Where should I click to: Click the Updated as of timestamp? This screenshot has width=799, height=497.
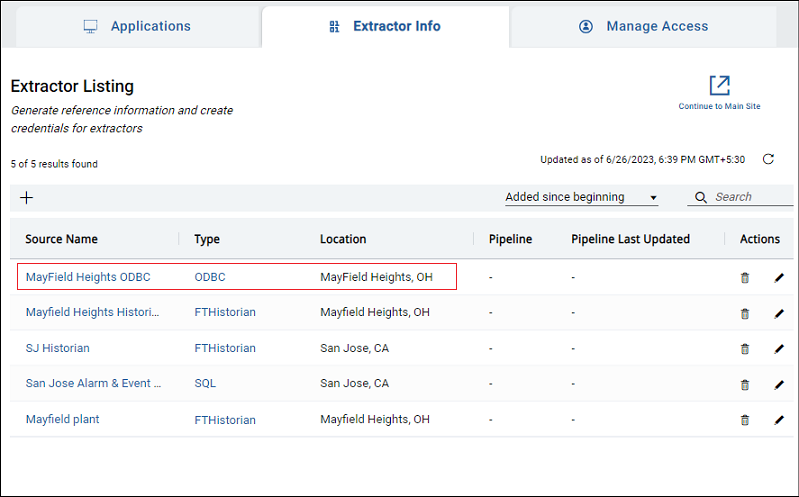pyautogui.click(x=642, y=160)
